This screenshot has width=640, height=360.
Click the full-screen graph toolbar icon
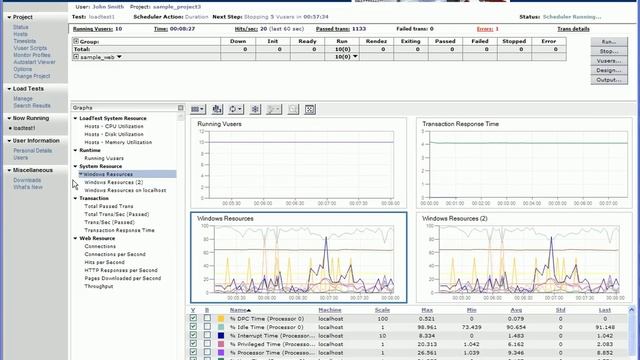310,109
